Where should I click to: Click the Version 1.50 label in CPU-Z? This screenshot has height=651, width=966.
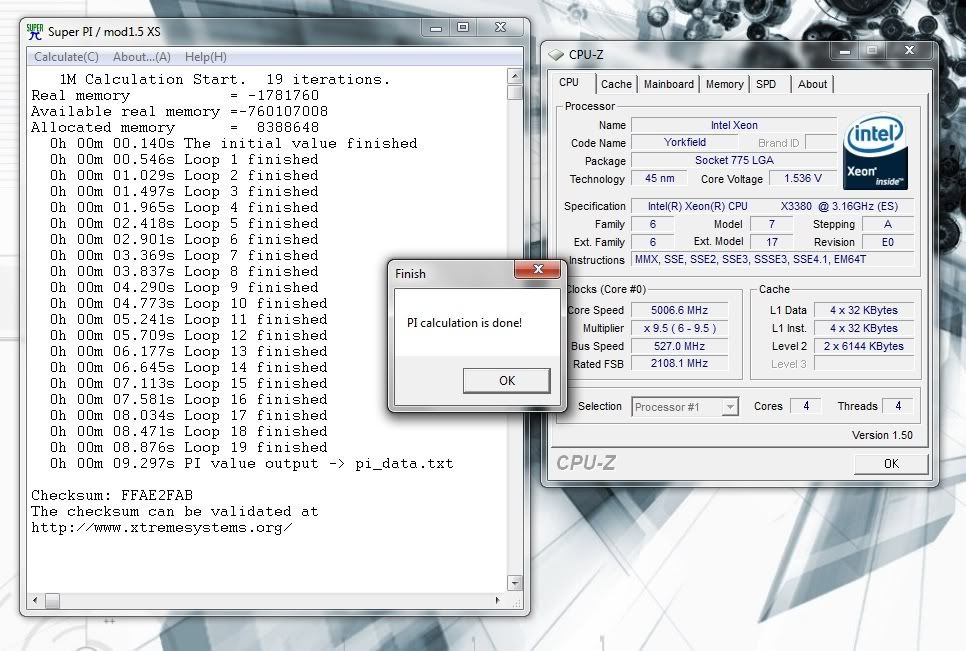click(x=882, y=435)
